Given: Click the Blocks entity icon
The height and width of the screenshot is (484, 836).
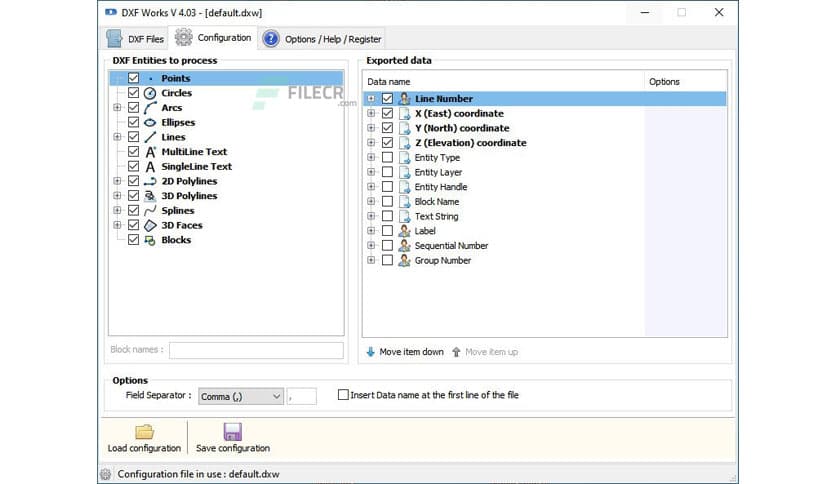Looking at the screenshot, I should [150, 240].
